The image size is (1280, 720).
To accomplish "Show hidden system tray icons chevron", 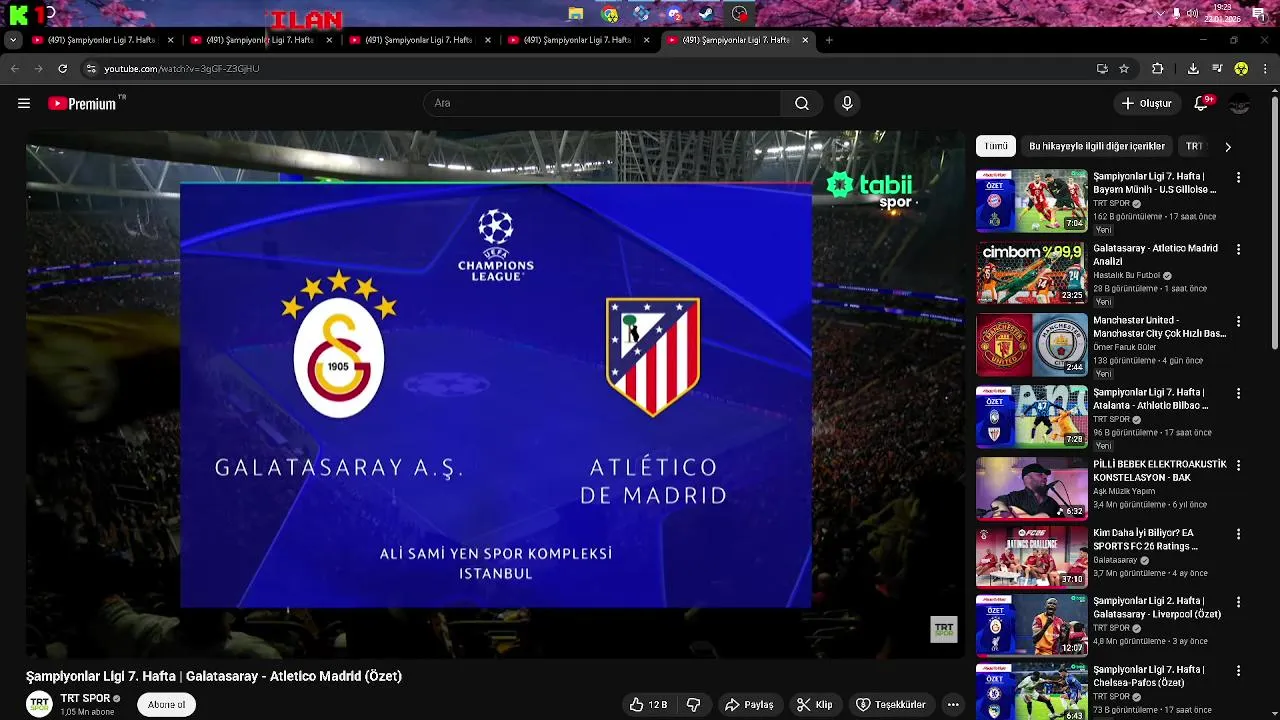I will click(x=1160, y=14).
